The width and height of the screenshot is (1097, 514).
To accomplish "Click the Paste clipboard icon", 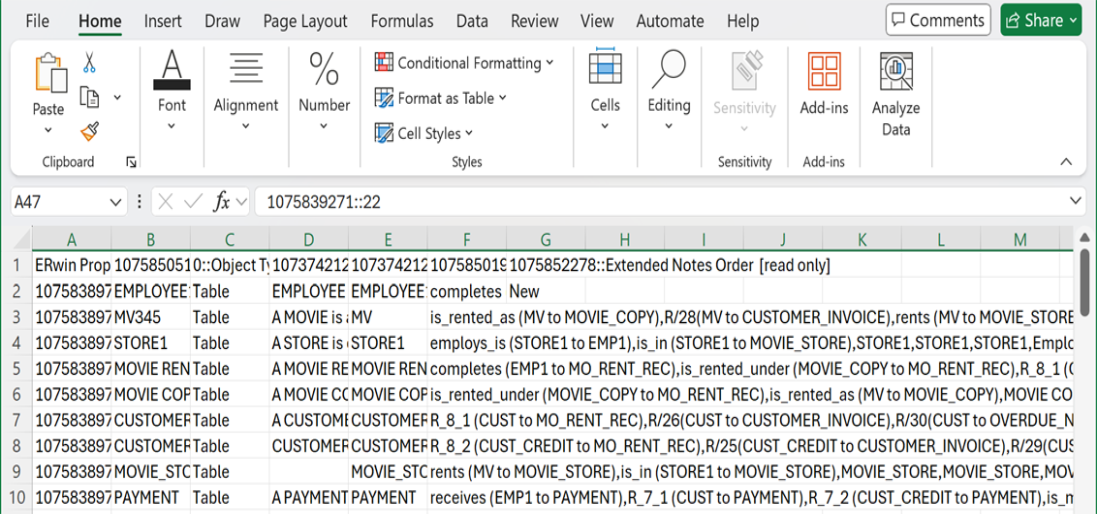I will [48, 75].
